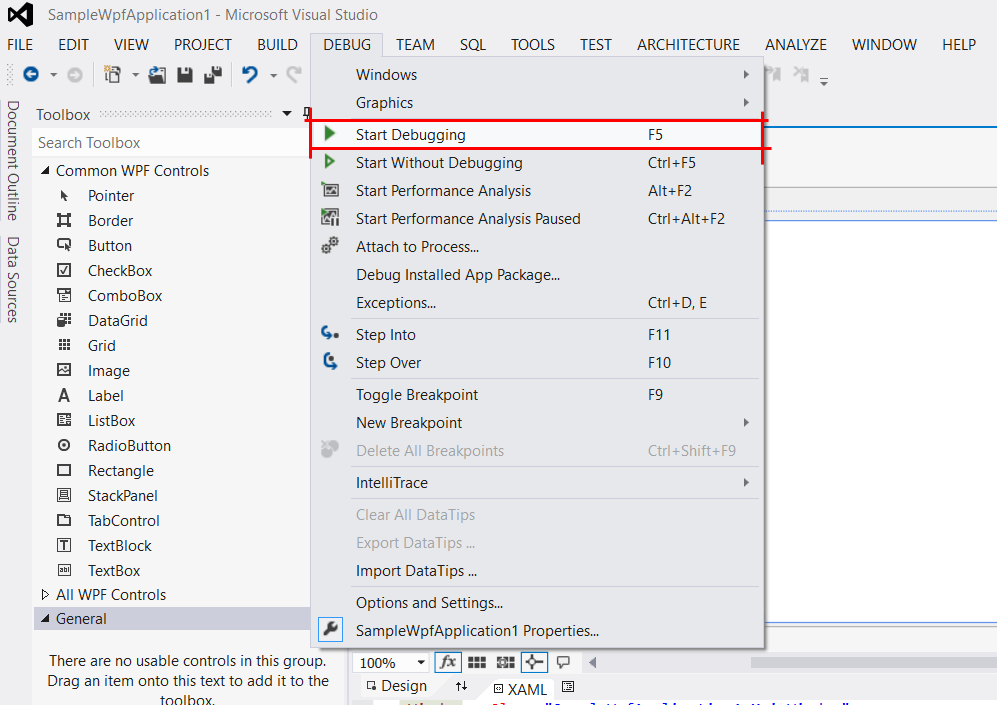Click the New Project toolbar icon

click(113, 75)
